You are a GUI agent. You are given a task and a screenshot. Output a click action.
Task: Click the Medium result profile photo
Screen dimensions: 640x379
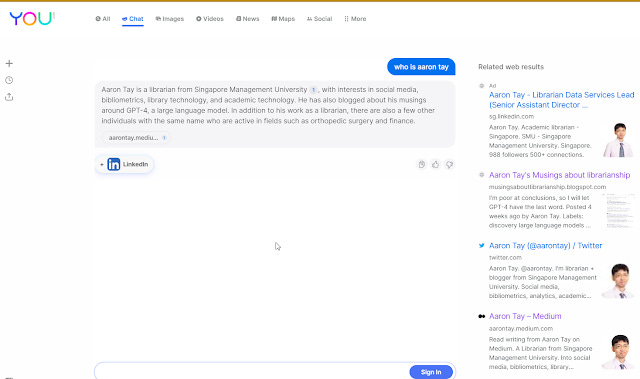coord(618,352)
